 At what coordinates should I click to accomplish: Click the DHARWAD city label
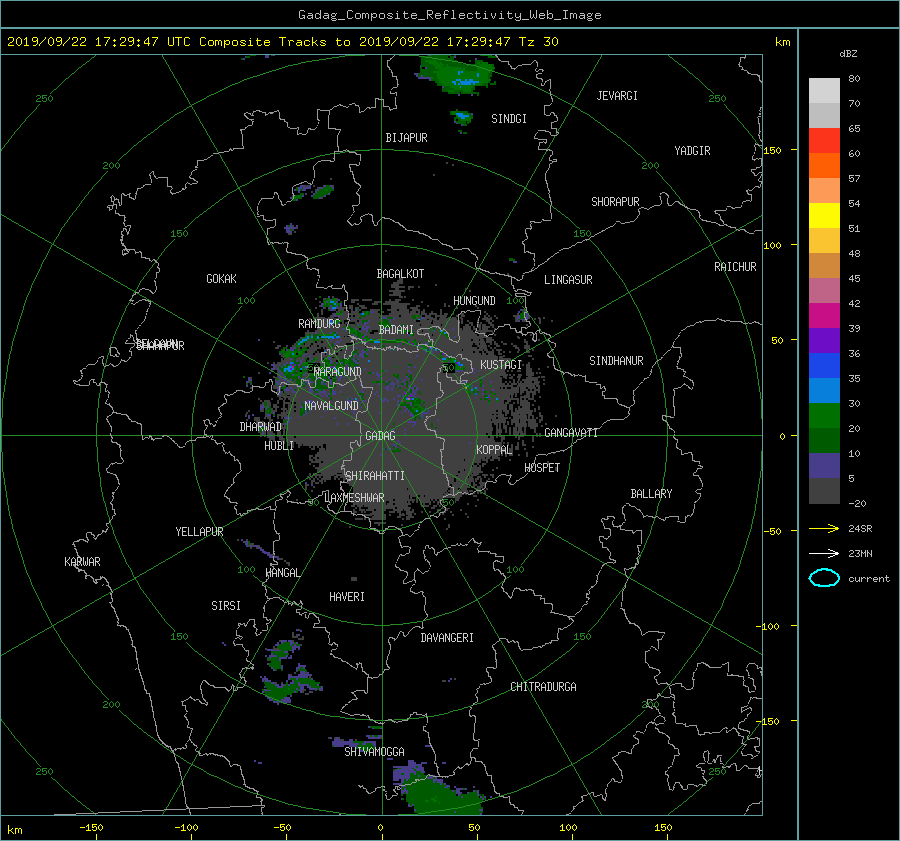tap(261, 427)
